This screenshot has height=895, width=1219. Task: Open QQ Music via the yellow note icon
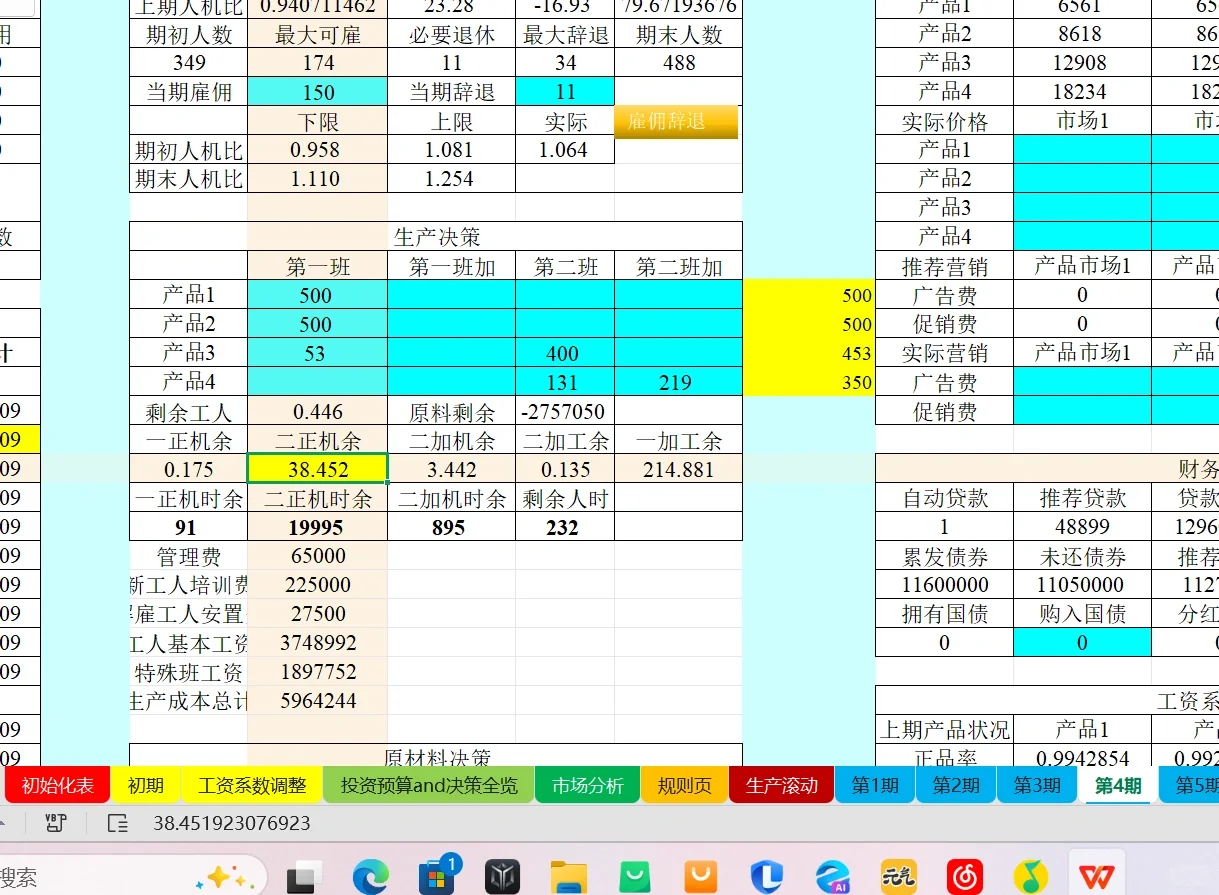click(x=1029, y=875)
